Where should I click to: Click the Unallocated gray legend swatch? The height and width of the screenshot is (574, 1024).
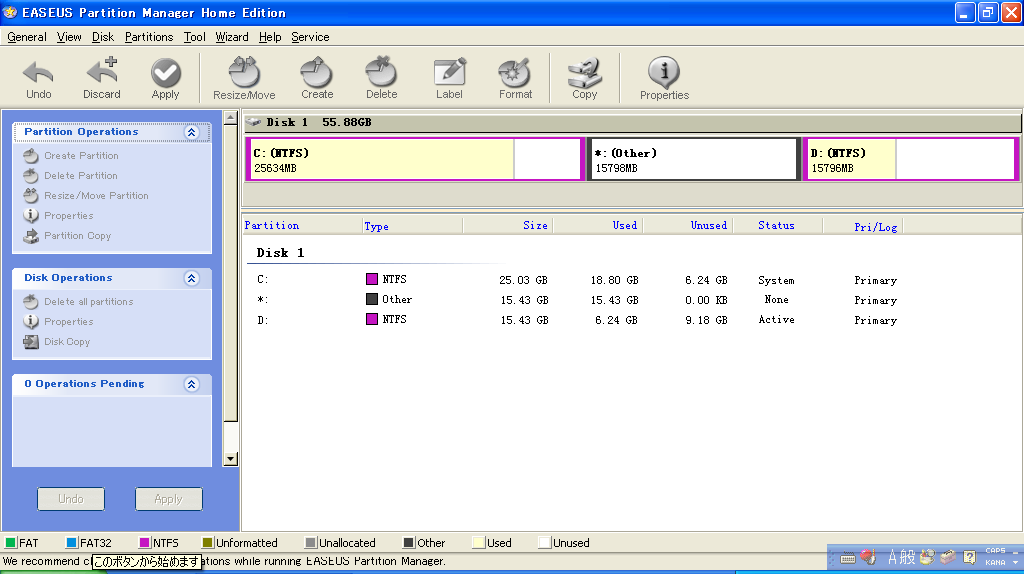point(311,543)
